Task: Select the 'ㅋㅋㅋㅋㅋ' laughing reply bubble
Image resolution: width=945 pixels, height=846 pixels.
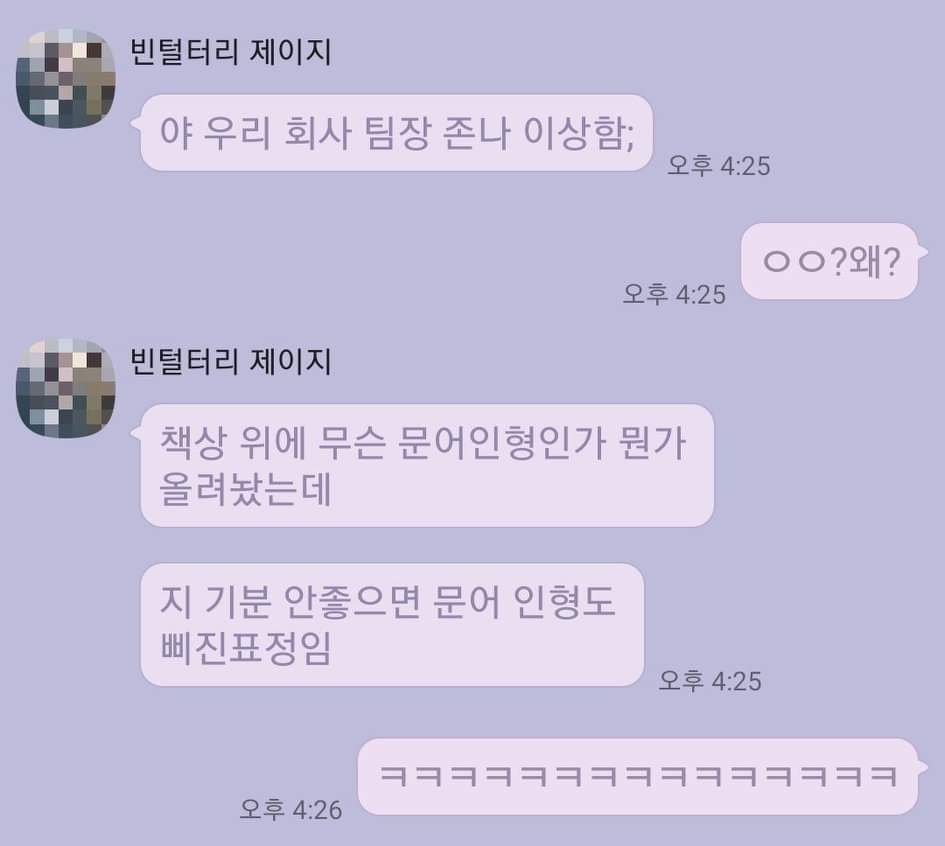Action: pyautogui.click(x=638, y=776)
